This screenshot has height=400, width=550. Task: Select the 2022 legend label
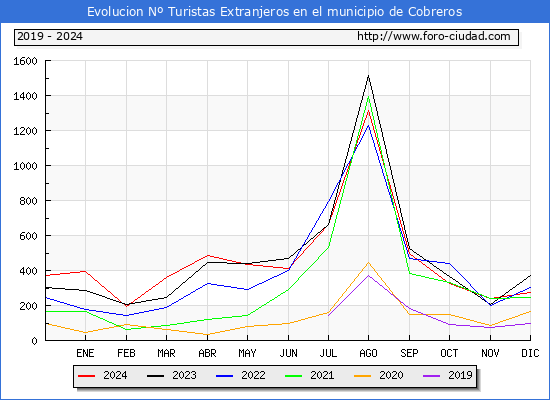click(253, 375)
